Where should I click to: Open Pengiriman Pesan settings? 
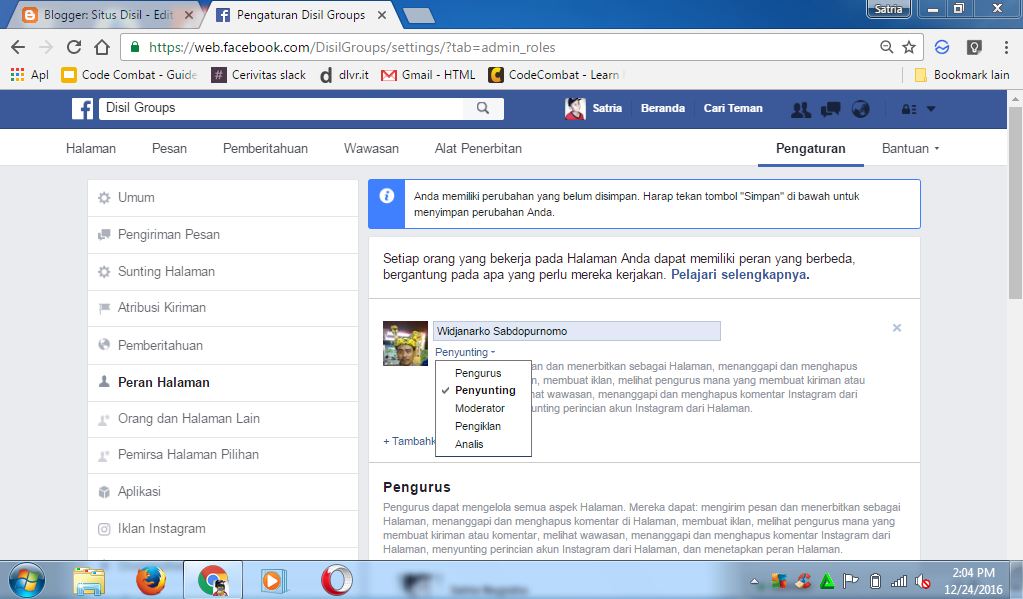click(223, 234)
